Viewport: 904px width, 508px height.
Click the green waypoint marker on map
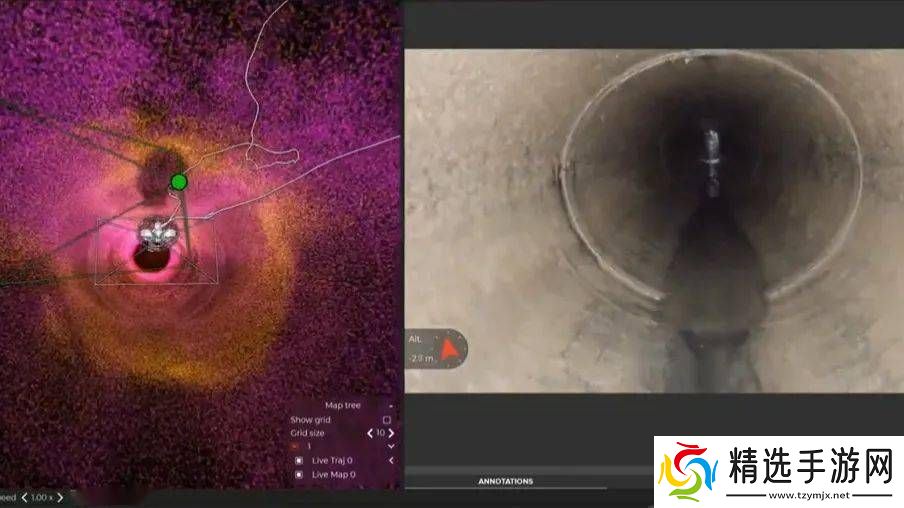click(178, 182)
